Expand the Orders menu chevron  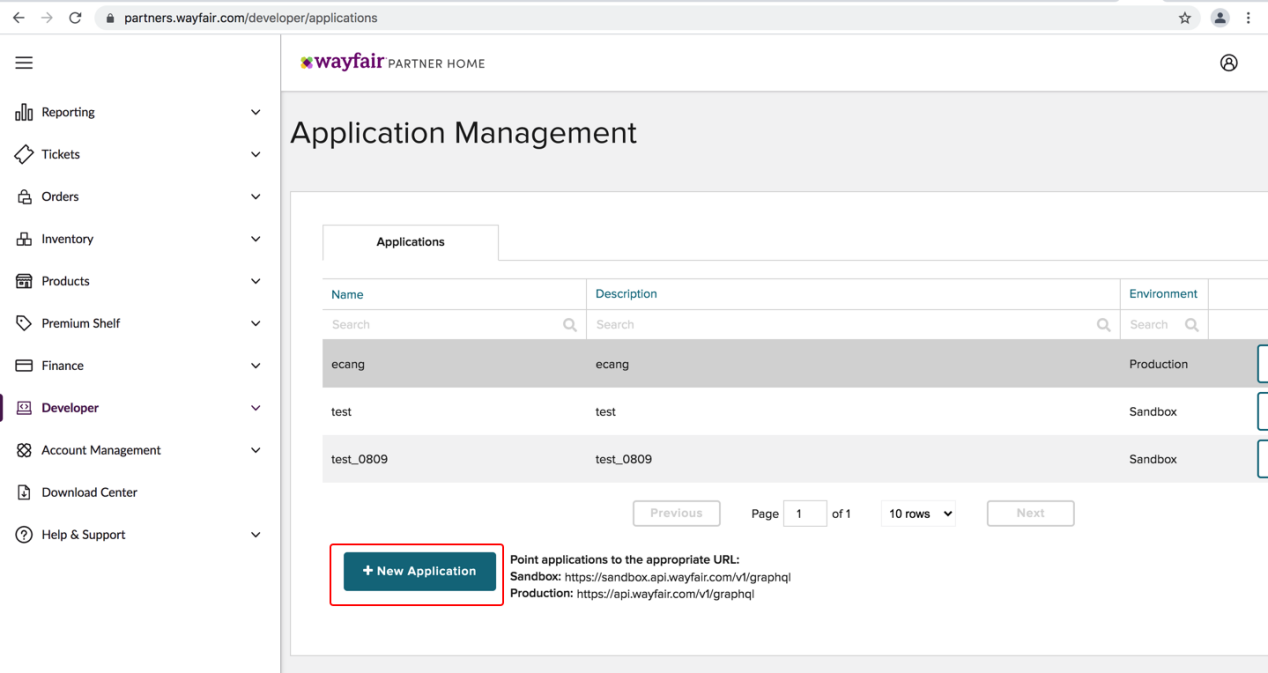pos(255,197)
